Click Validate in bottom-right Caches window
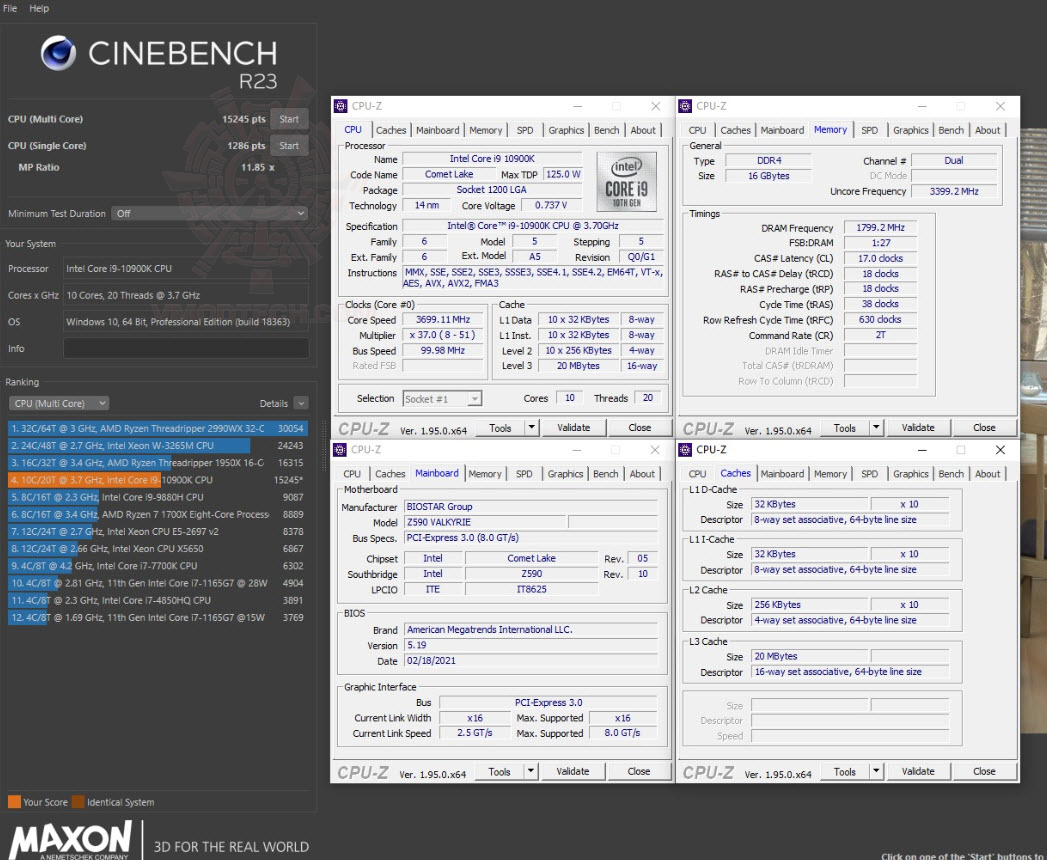Viewport: 1047px width, 860px height. point(918,772)
